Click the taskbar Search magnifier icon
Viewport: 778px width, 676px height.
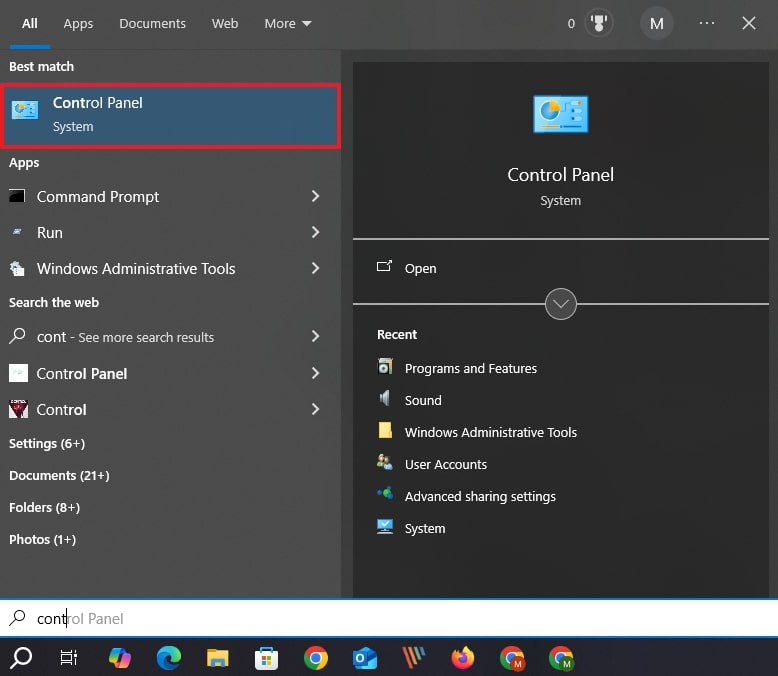click(21, 658)
